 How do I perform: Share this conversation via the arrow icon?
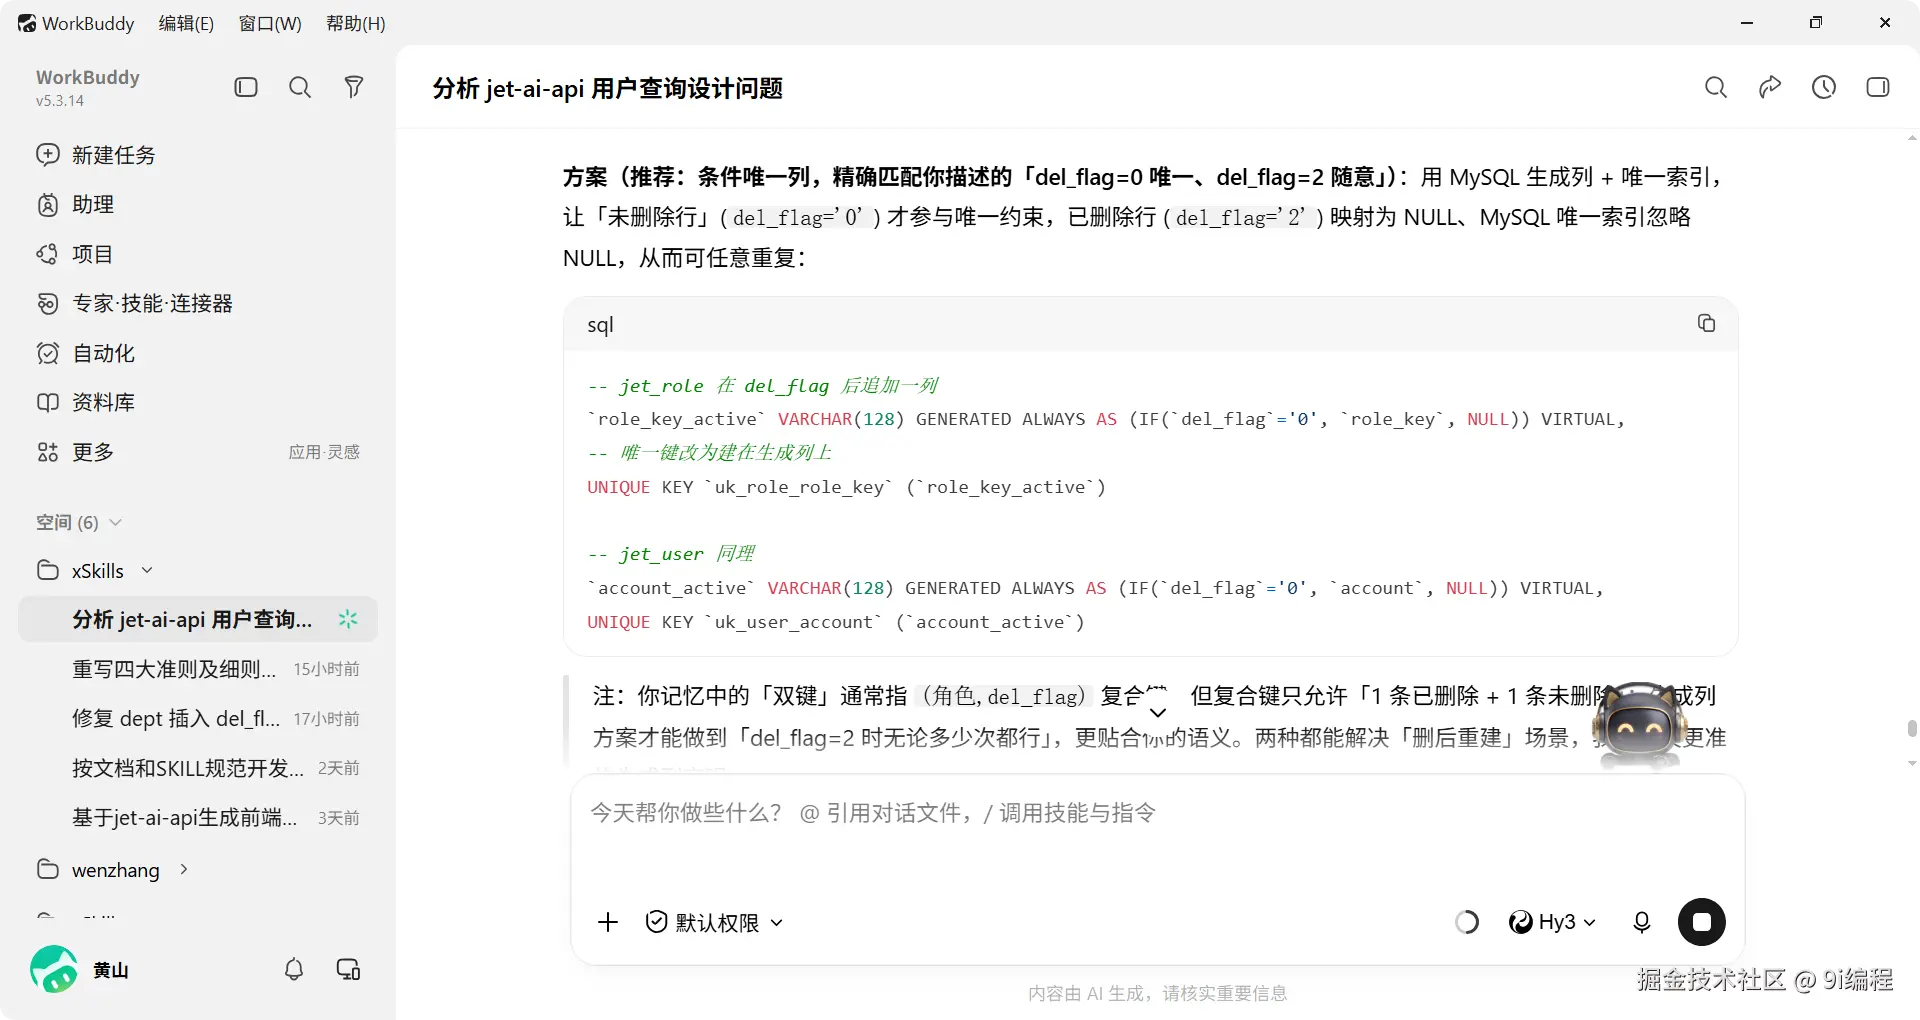(x=1770, y=87)
